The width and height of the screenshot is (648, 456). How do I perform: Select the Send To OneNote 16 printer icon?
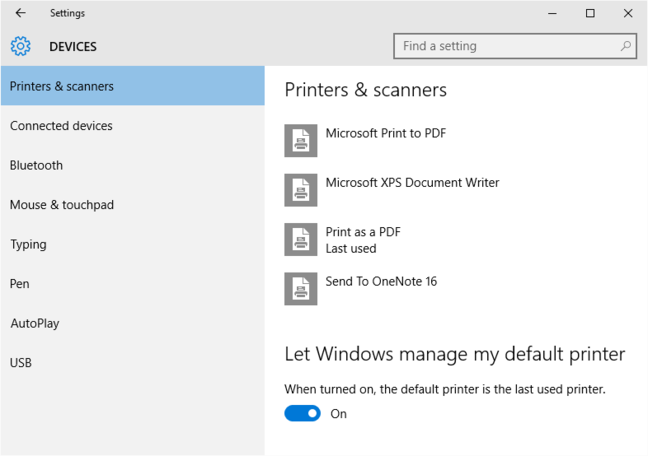301,289
